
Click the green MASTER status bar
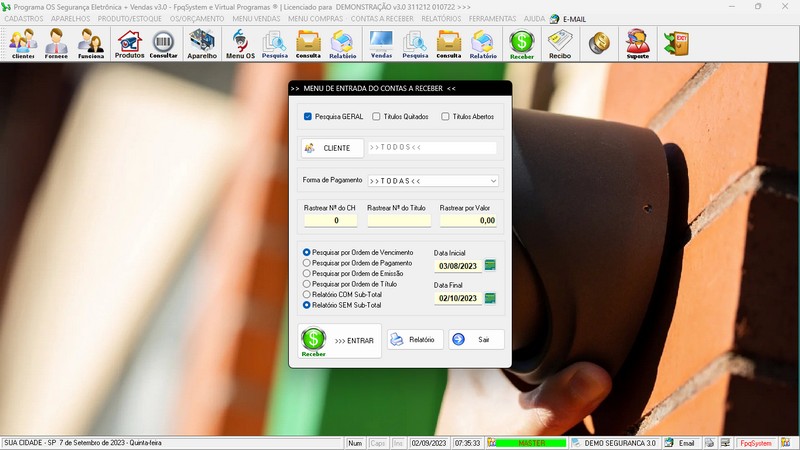pos(530,443)
